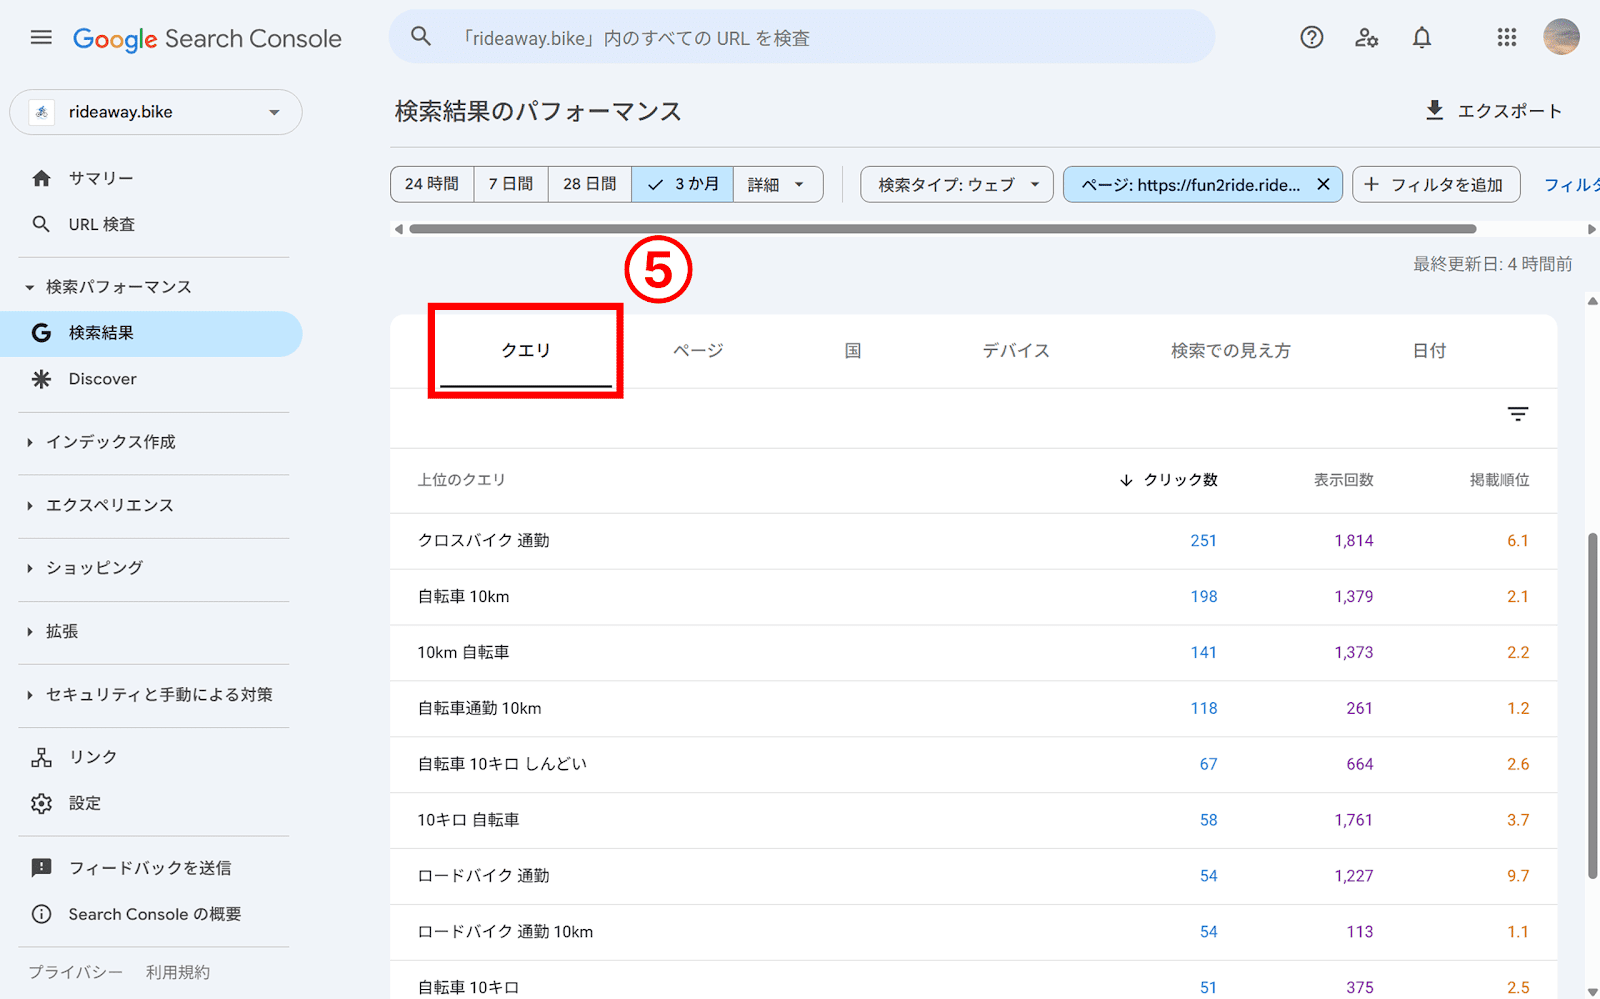The height and width of the screenshot is (999, 1600).
Task: Open the table filter funnel icon
Action: [1518, 414]
